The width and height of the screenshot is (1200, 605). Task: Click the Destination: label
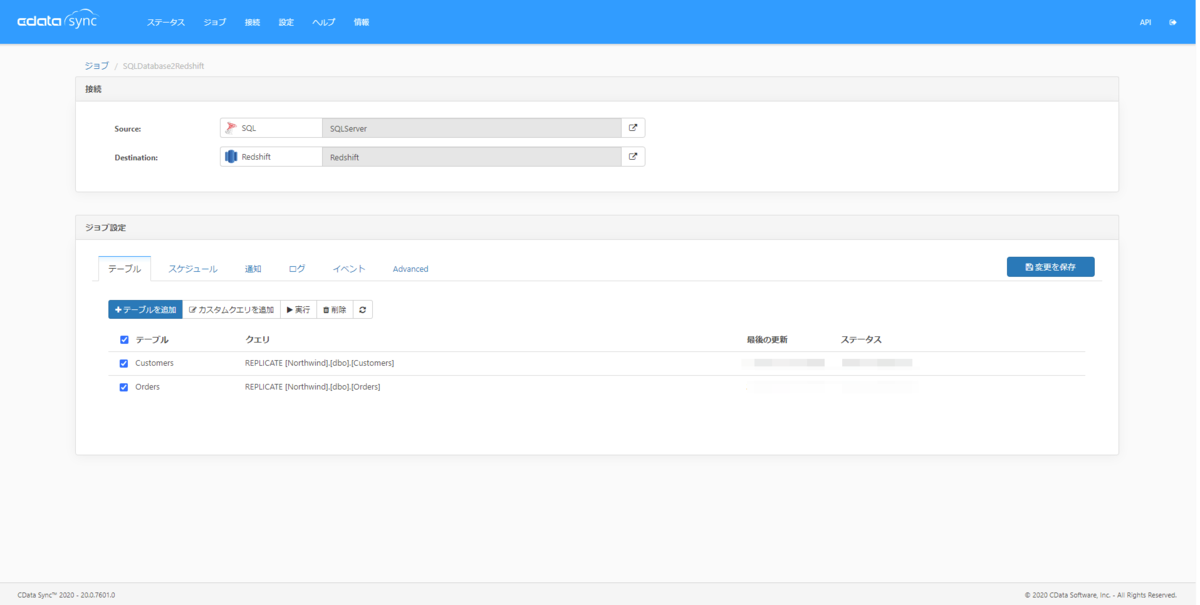(x=136, y=158)
